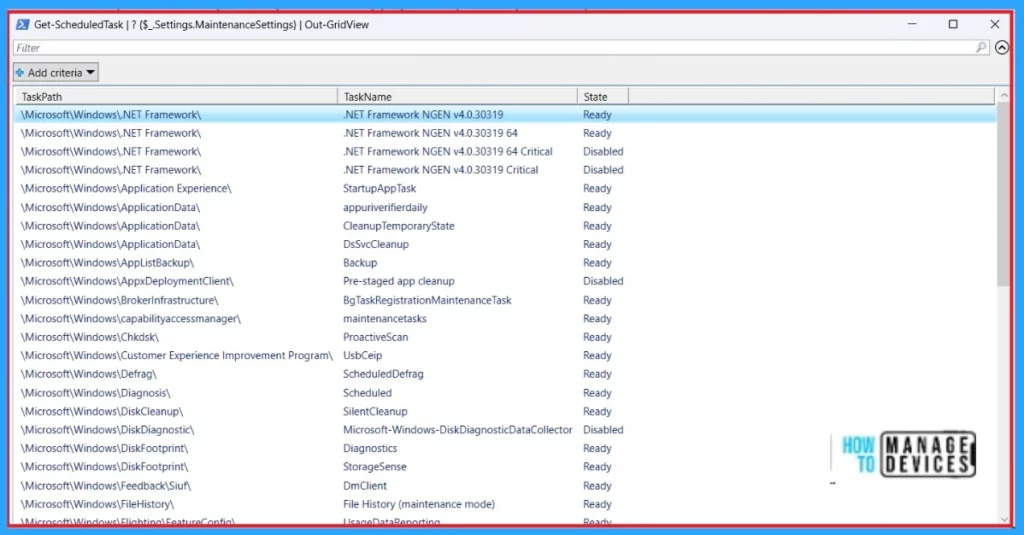This screenshot has width=1024, height=535.
Task: Select the ProactiveScan task
Action: pos(376,337)
